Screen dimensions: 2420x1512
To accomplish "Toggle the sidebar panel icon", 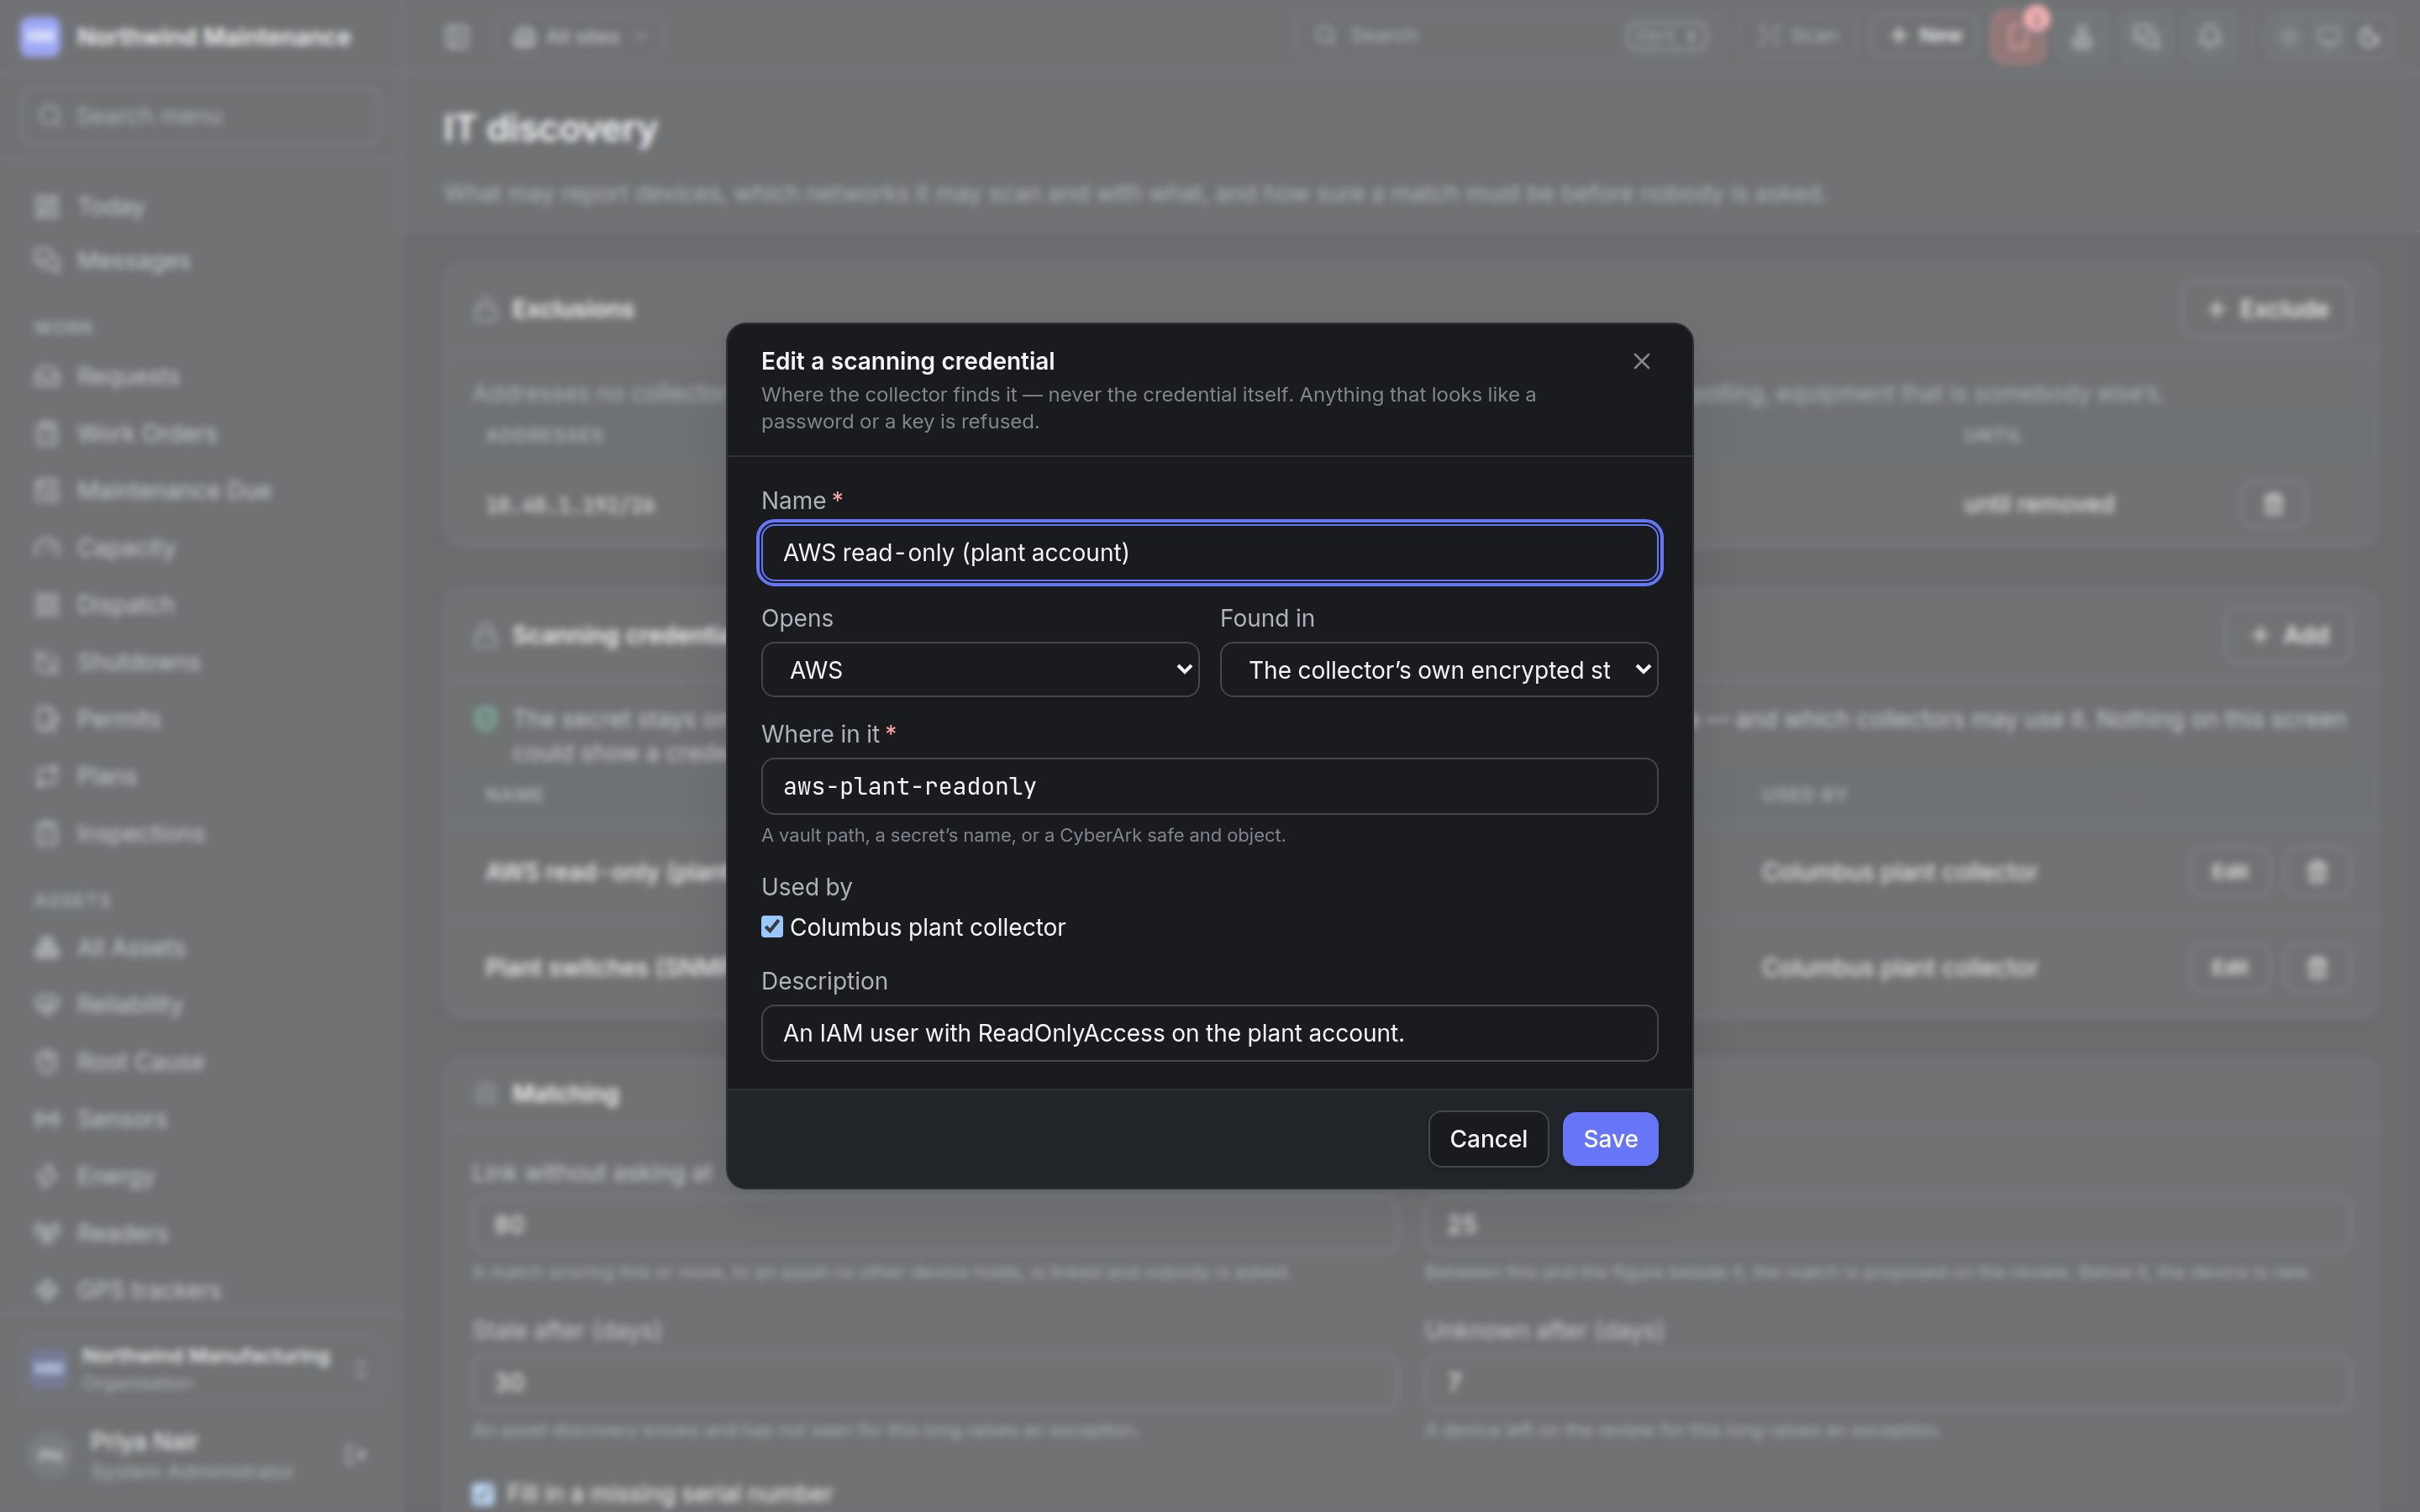I will [457, 37].
